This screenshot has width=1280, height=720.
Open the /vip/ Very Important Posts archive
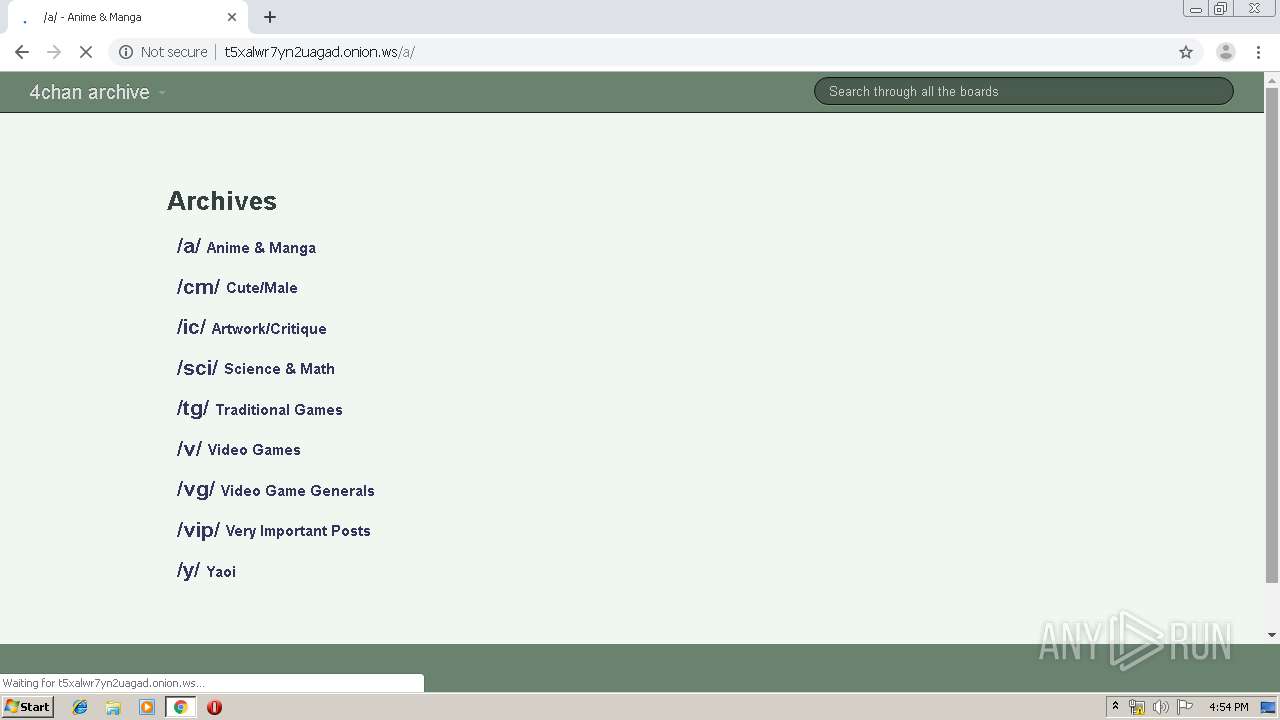pyautogui.click(x=274, y=530)
